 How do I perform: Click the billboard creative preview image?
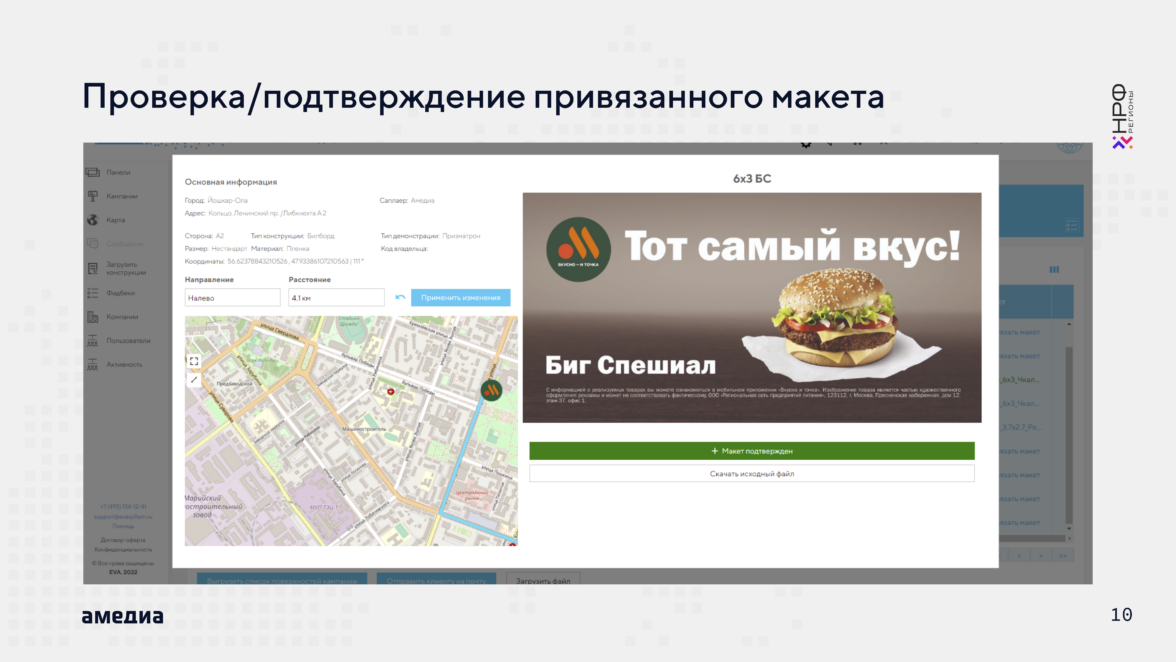[x=752, y=307]
